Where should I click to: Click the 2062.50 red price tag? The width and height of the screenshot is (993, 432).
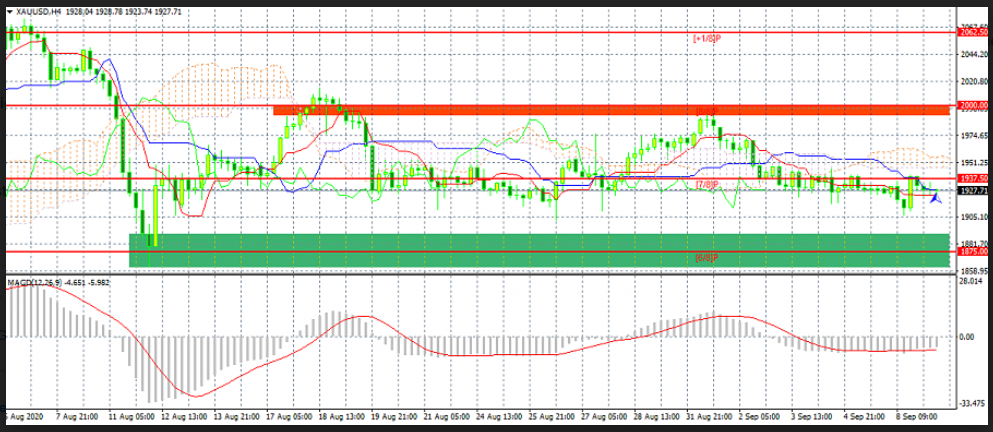[972, 32]
